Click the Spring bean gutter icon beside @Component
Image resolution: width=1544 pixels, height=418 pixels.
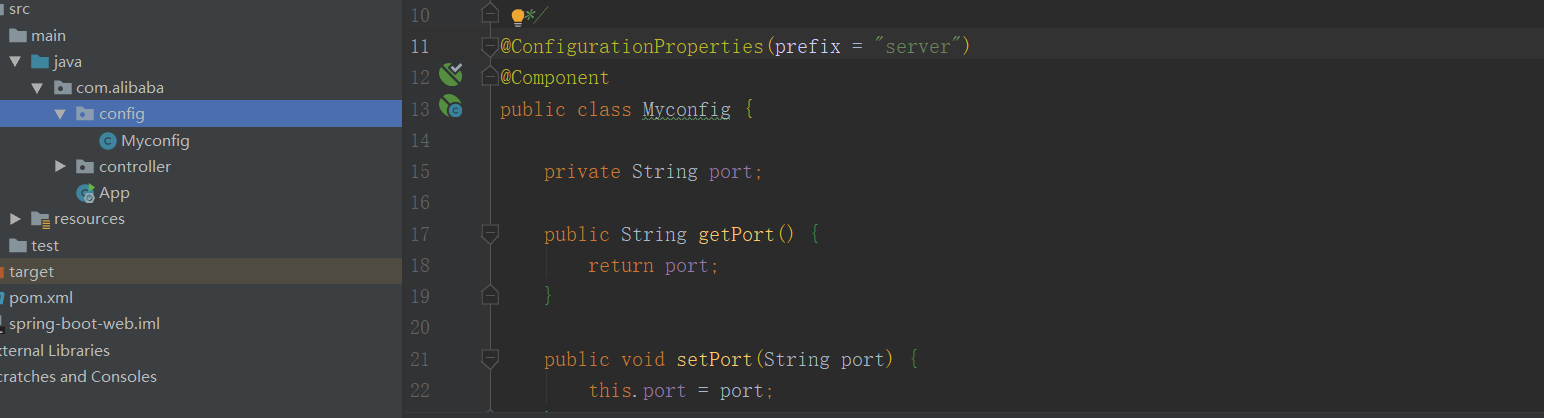451,74
